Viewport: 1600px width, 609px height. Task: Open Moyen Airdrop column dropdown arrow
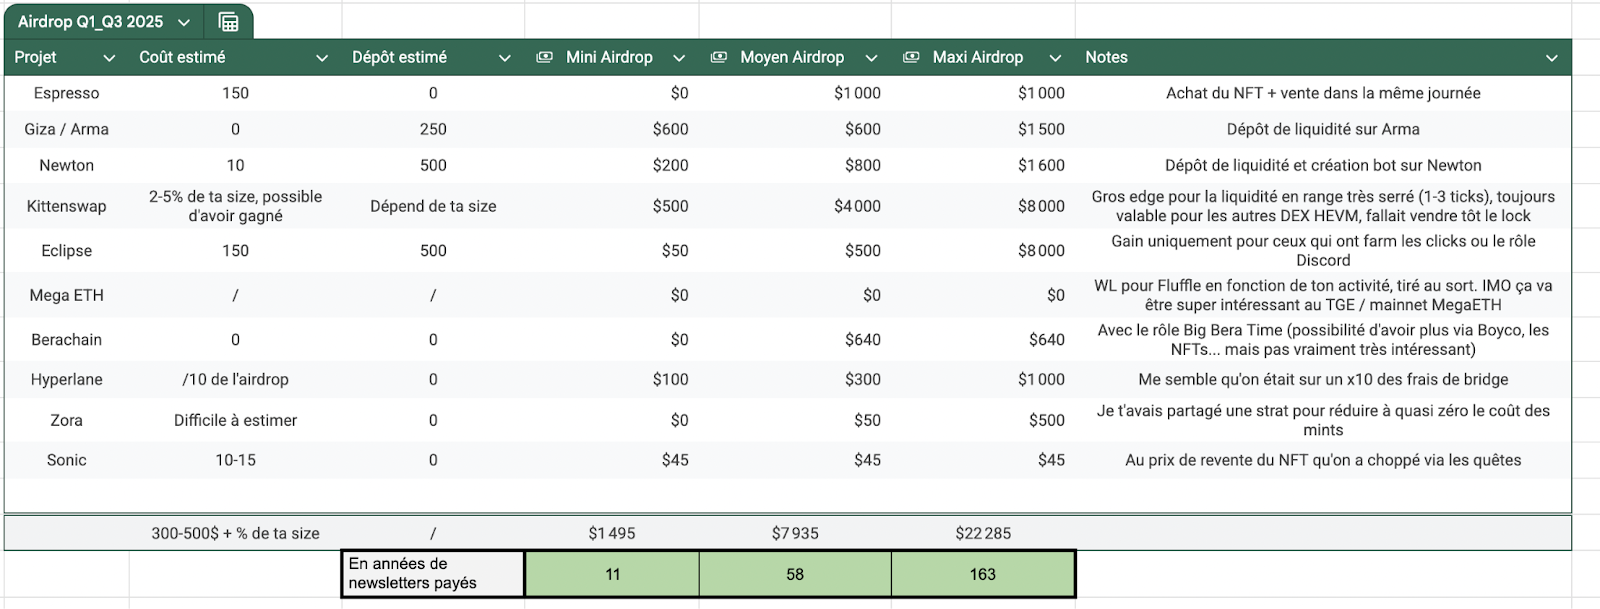[871, 58]
